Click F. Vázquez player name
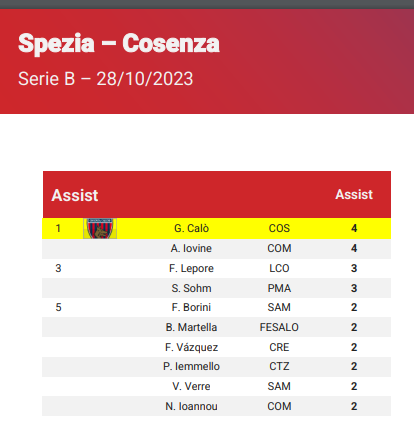 (x=191, y=347)
